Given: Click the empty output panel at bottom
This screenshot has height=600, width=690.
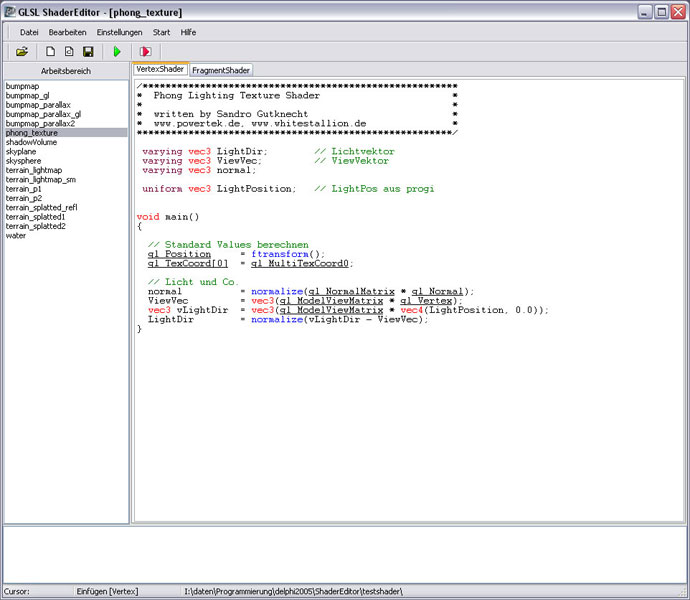Looking at the screenshot, I should 345,553.
